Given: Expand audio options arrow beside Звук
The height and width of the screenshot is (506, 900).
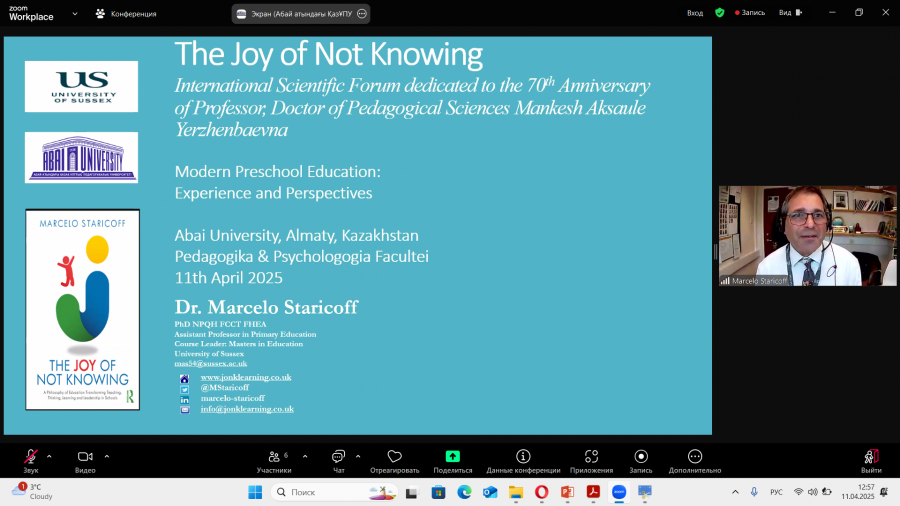Looking at the screenshot, I should 49,457.
